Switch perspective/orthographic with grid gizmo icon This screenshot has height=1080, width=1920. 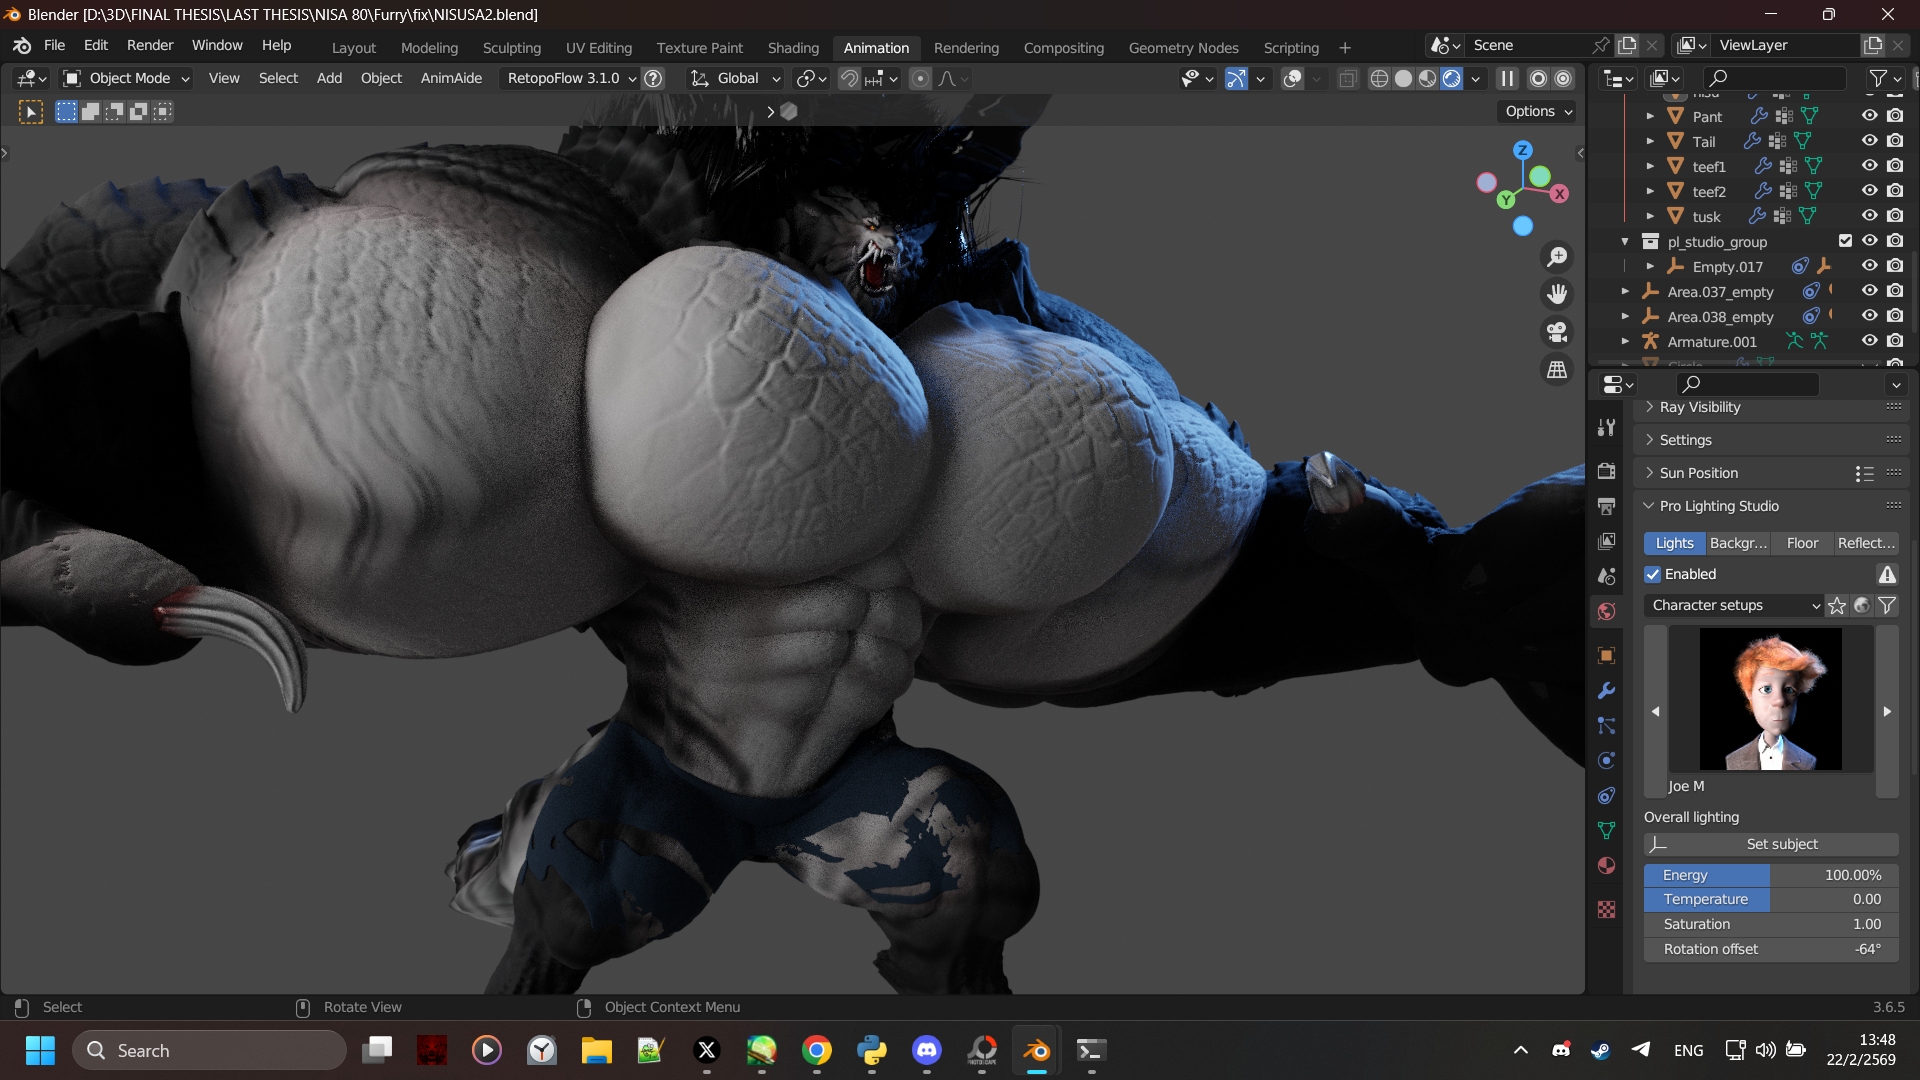point(1557,369)
